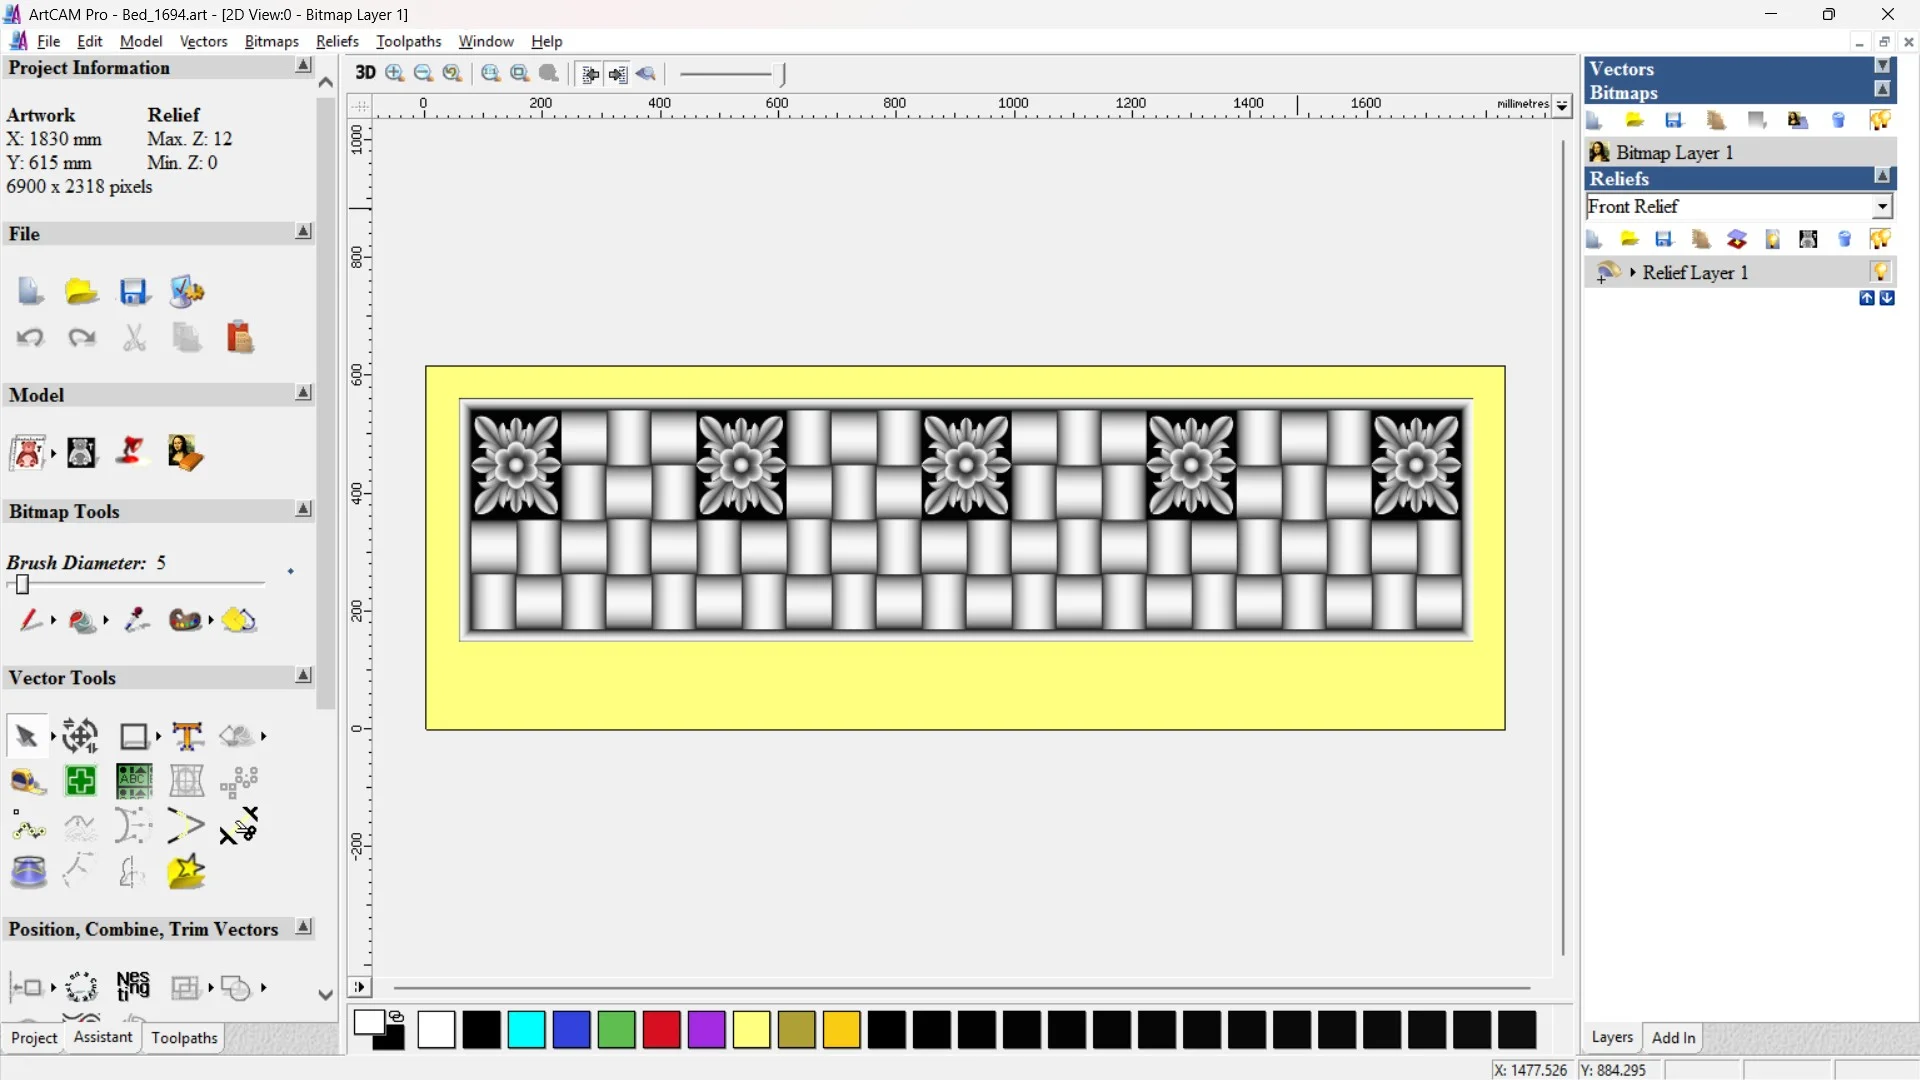Viewport: 1920px width, 1080px height.
Task: Expand the Vectors panel section
Action: (x=1882, y=66)
